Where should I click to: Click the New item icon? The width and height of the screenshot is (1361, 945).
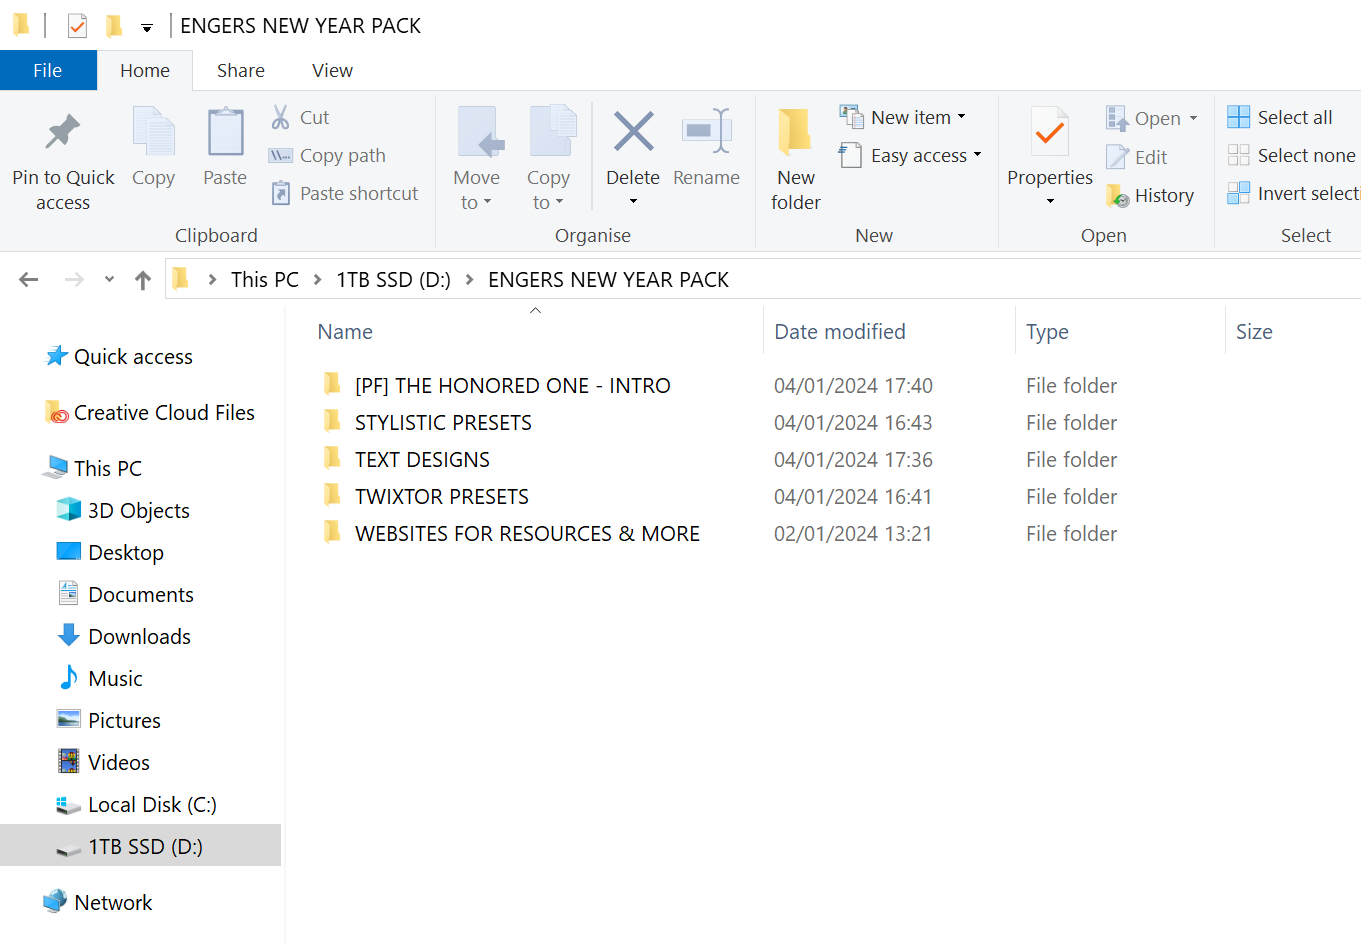point(851,117)
